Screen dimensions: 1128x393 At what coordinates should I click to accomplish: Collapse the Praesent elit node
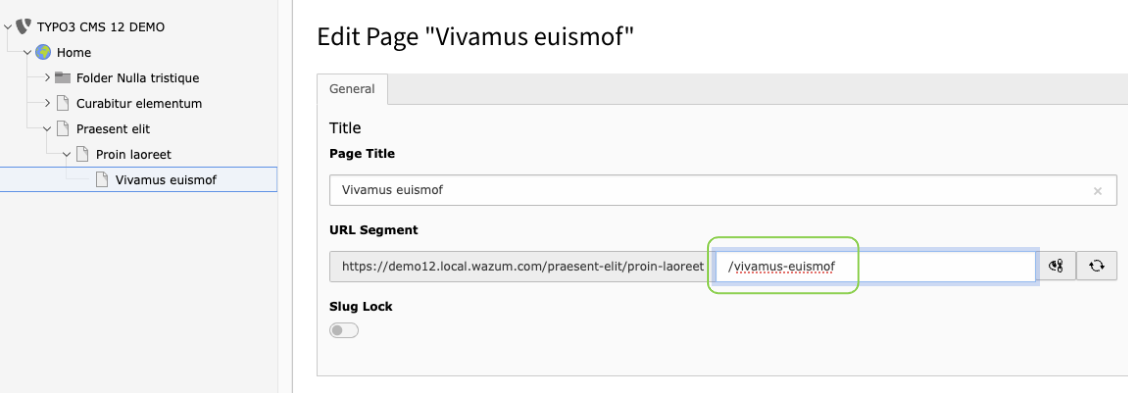(47, 129)
